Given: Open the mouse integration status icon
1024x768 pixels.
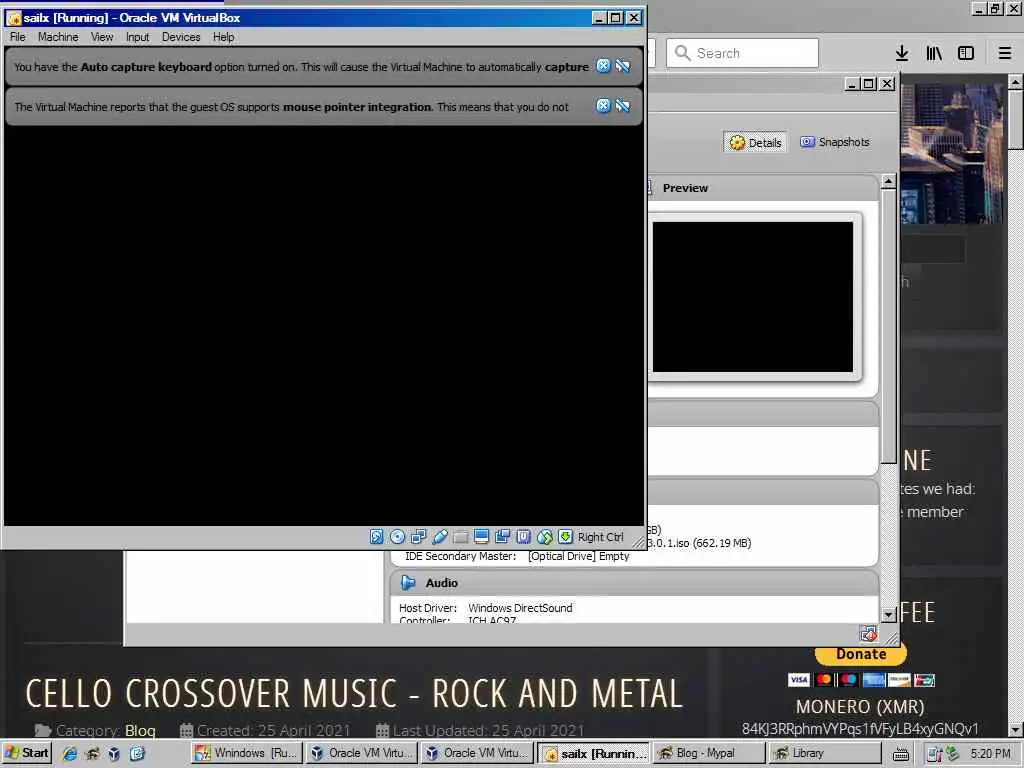Looking at the screenshot, I should tap(544, 537).
